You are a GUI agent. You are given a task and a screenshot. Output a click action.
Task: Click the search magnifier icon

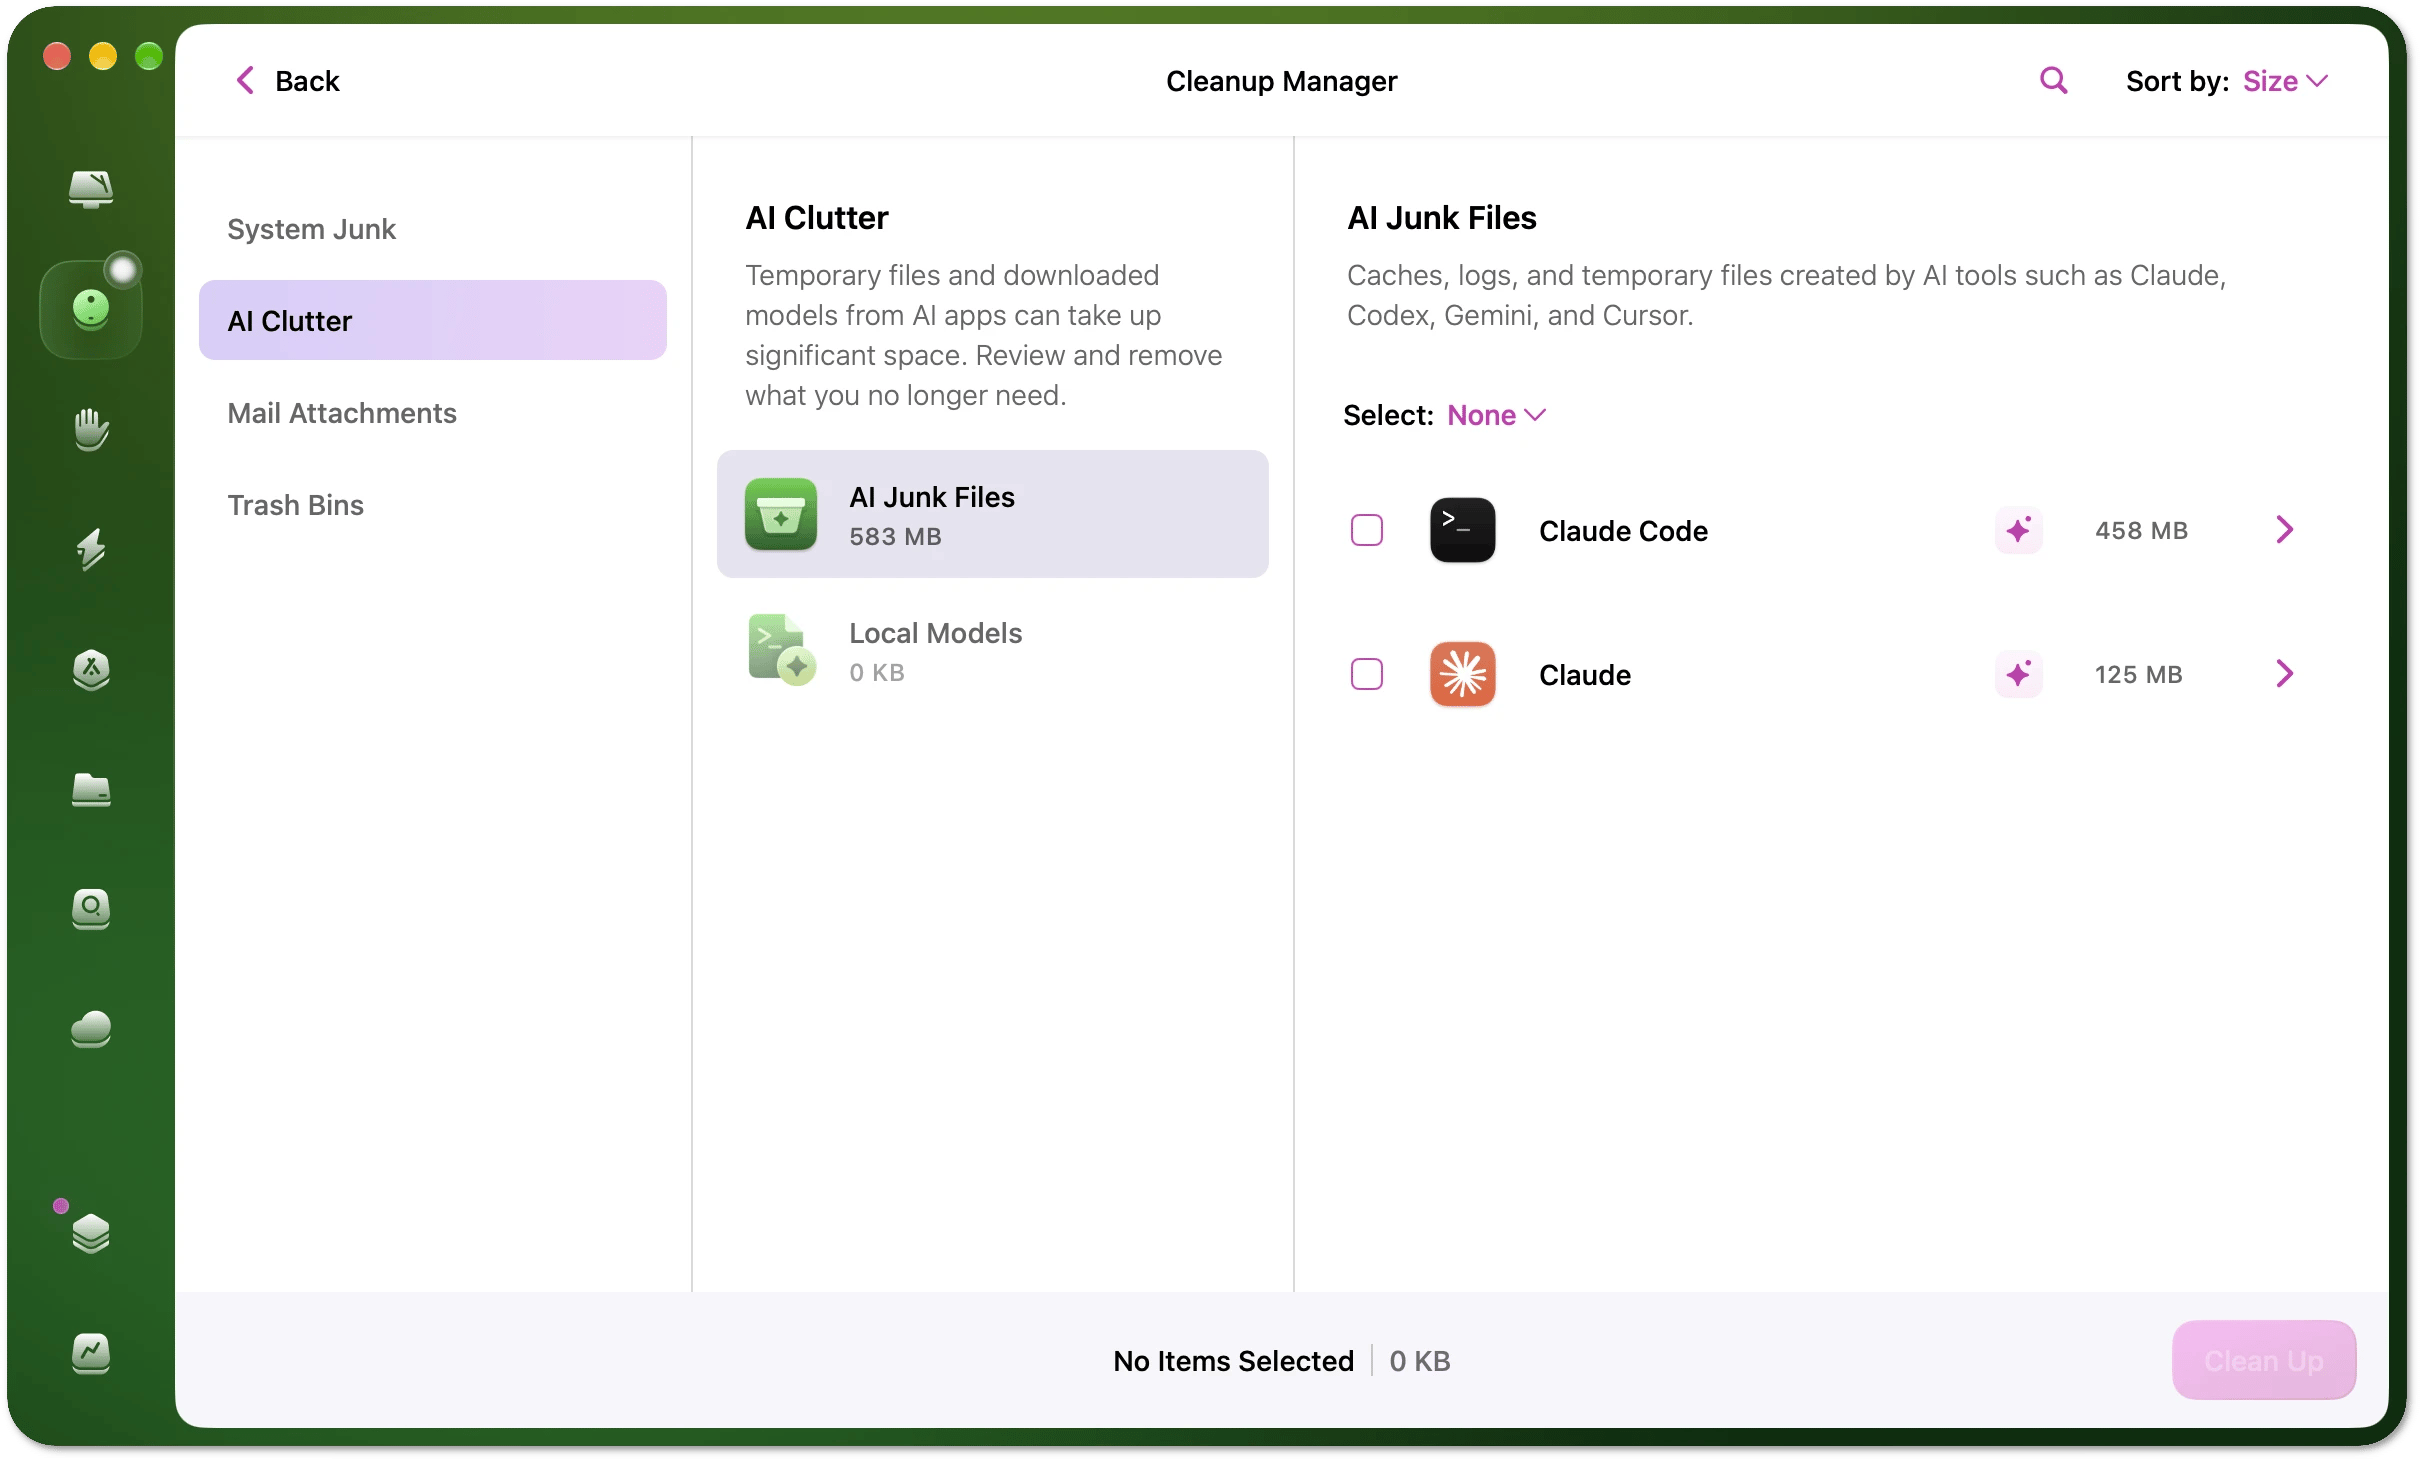2053,81
